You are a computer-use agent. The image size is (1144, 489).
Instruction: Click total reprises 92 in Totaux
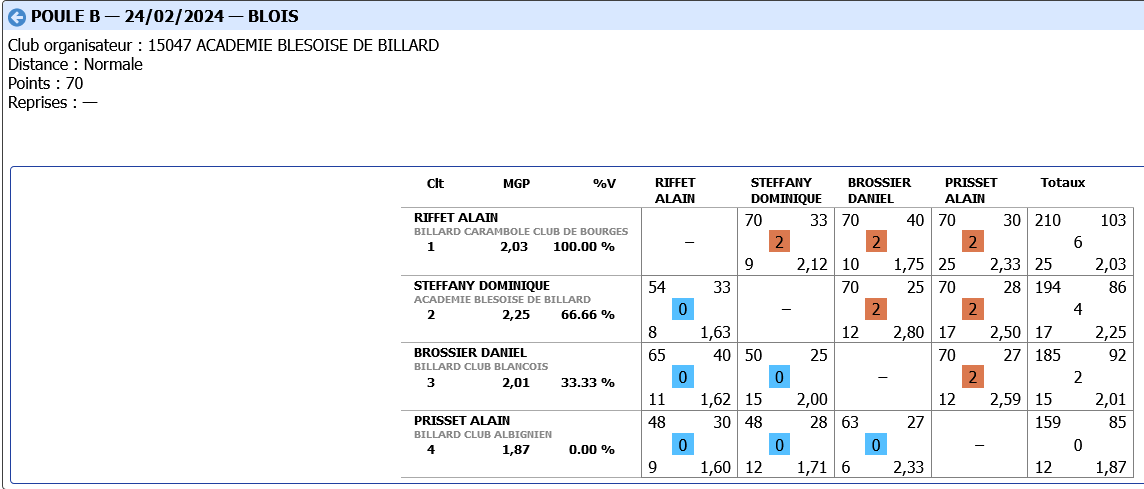click(1118, 355)
